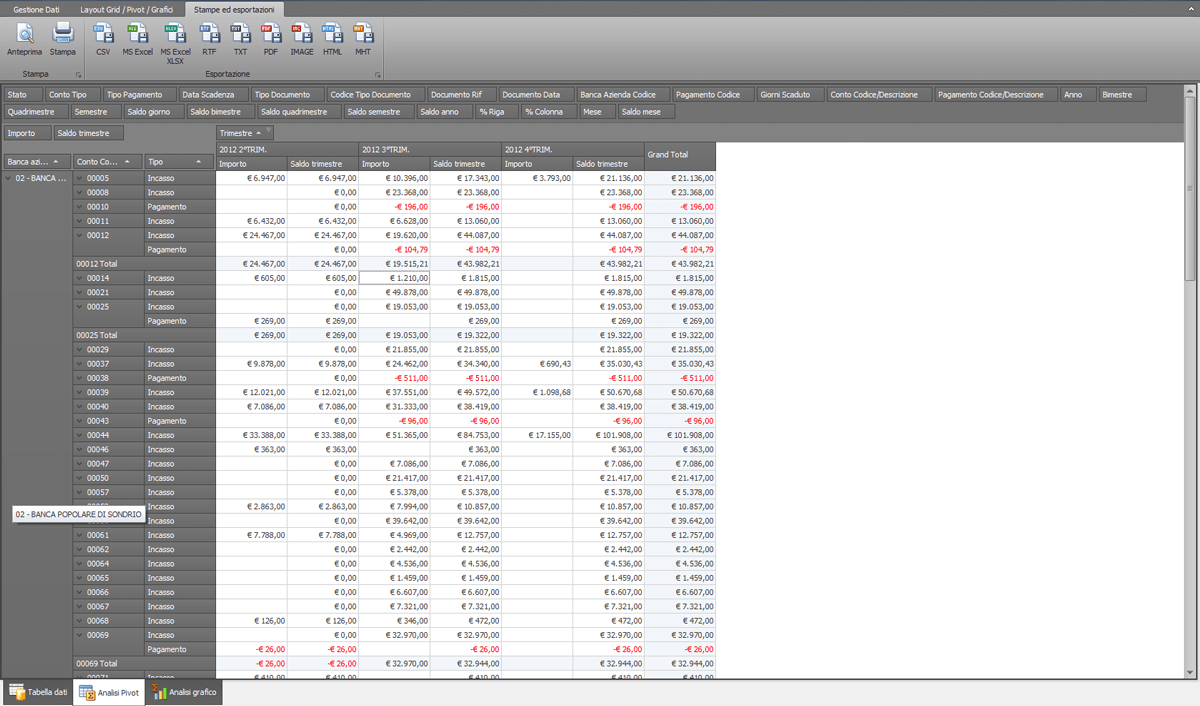Viewport: 1200px width, 706px height.
Task: Open the Trimestre field filter
Action: pyautogui.click(x=268, y=132)
